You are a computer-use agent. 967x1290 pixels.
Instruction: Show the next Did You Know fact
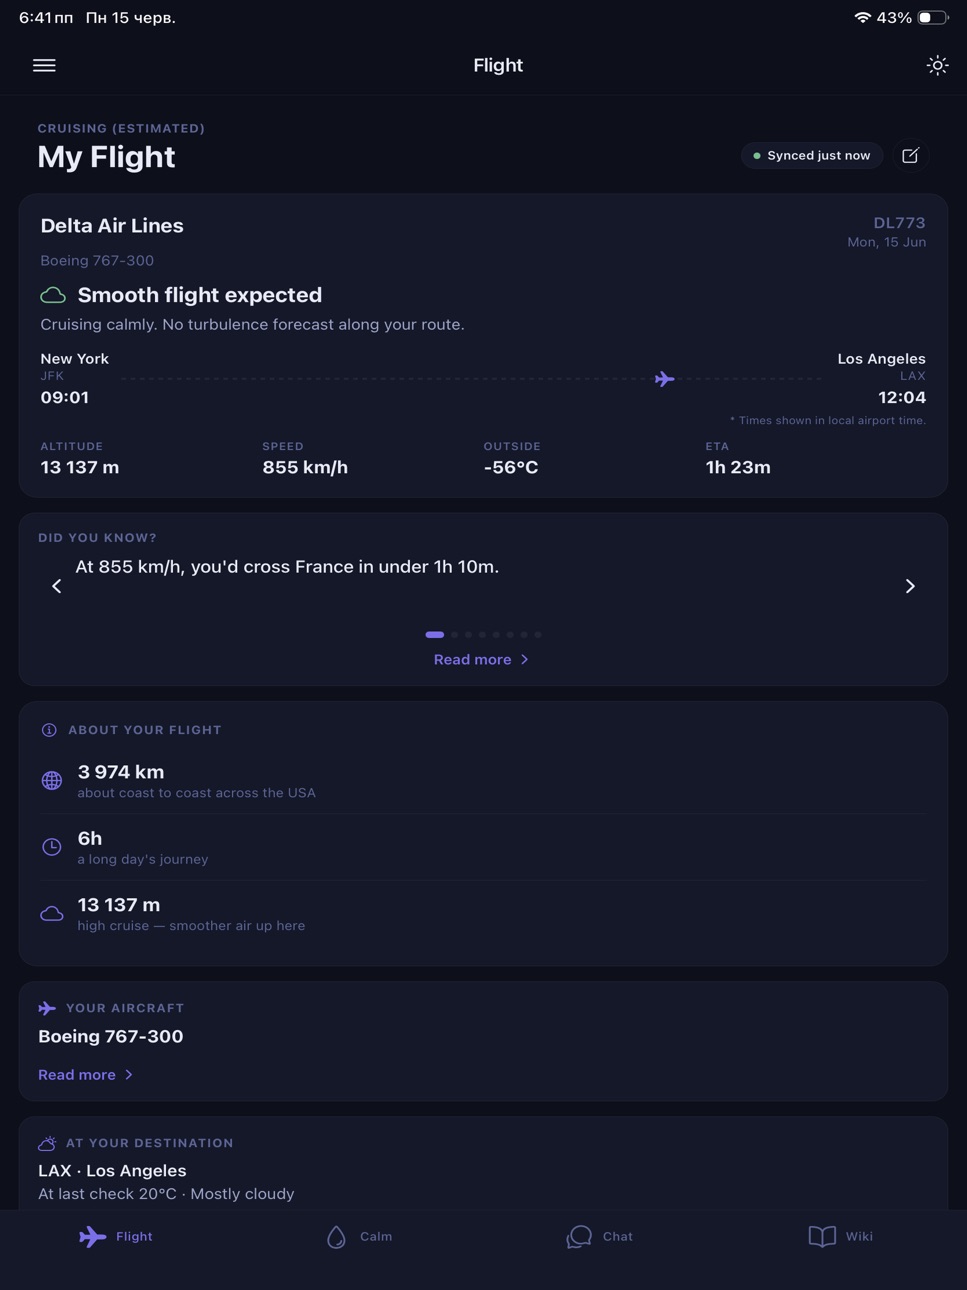[910, 586]
